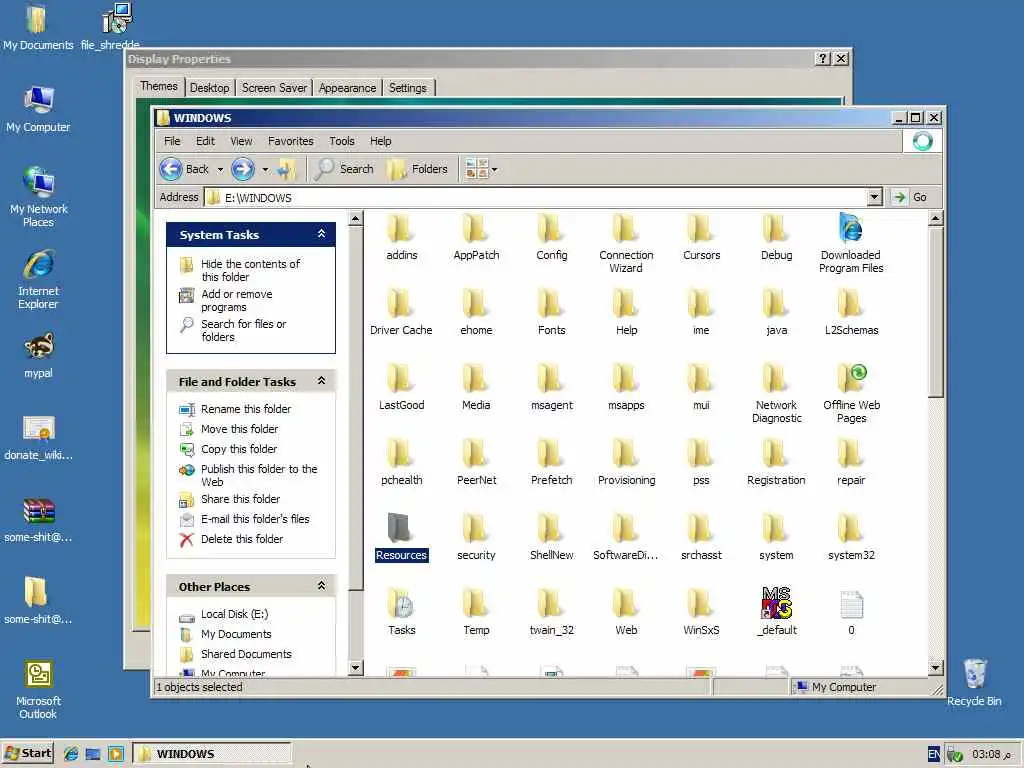Click Share this folder link
The image size is (1024, 768).
click(x=240, y=499)
